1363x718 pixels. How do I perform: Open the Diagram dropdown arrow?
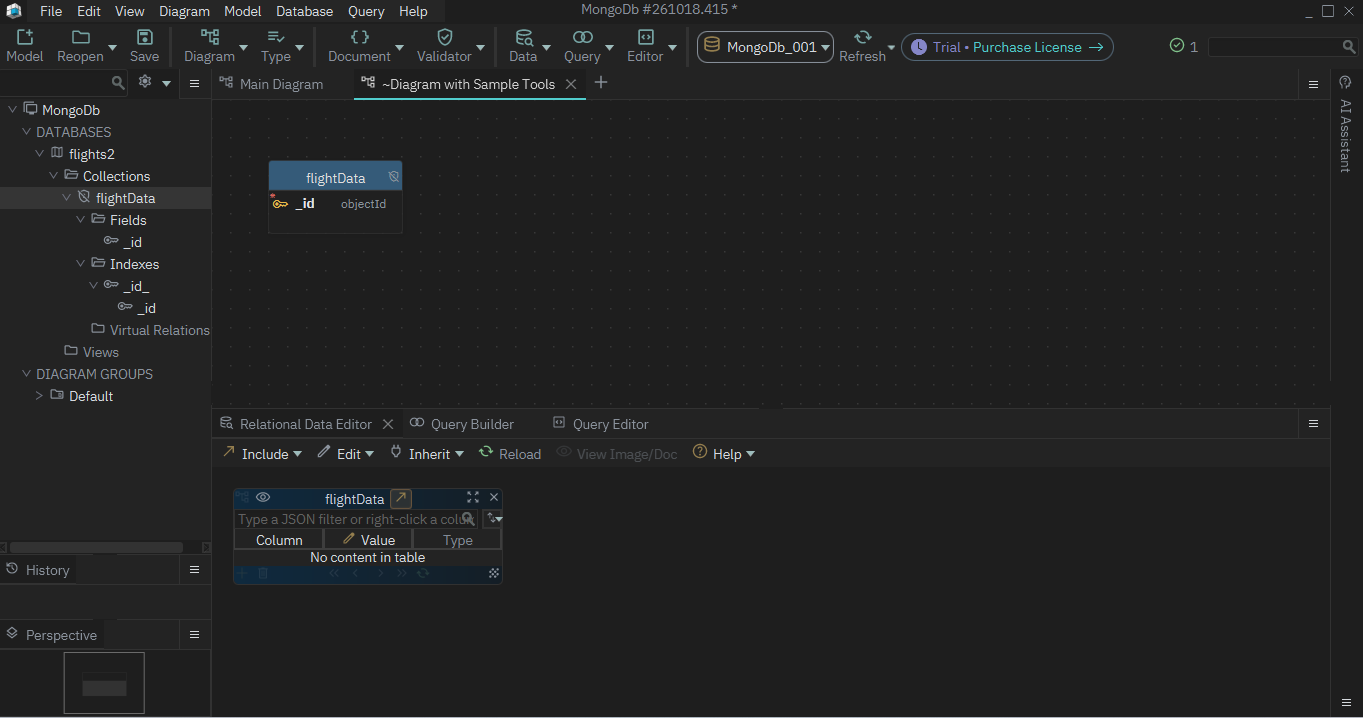tap(243, 47)
